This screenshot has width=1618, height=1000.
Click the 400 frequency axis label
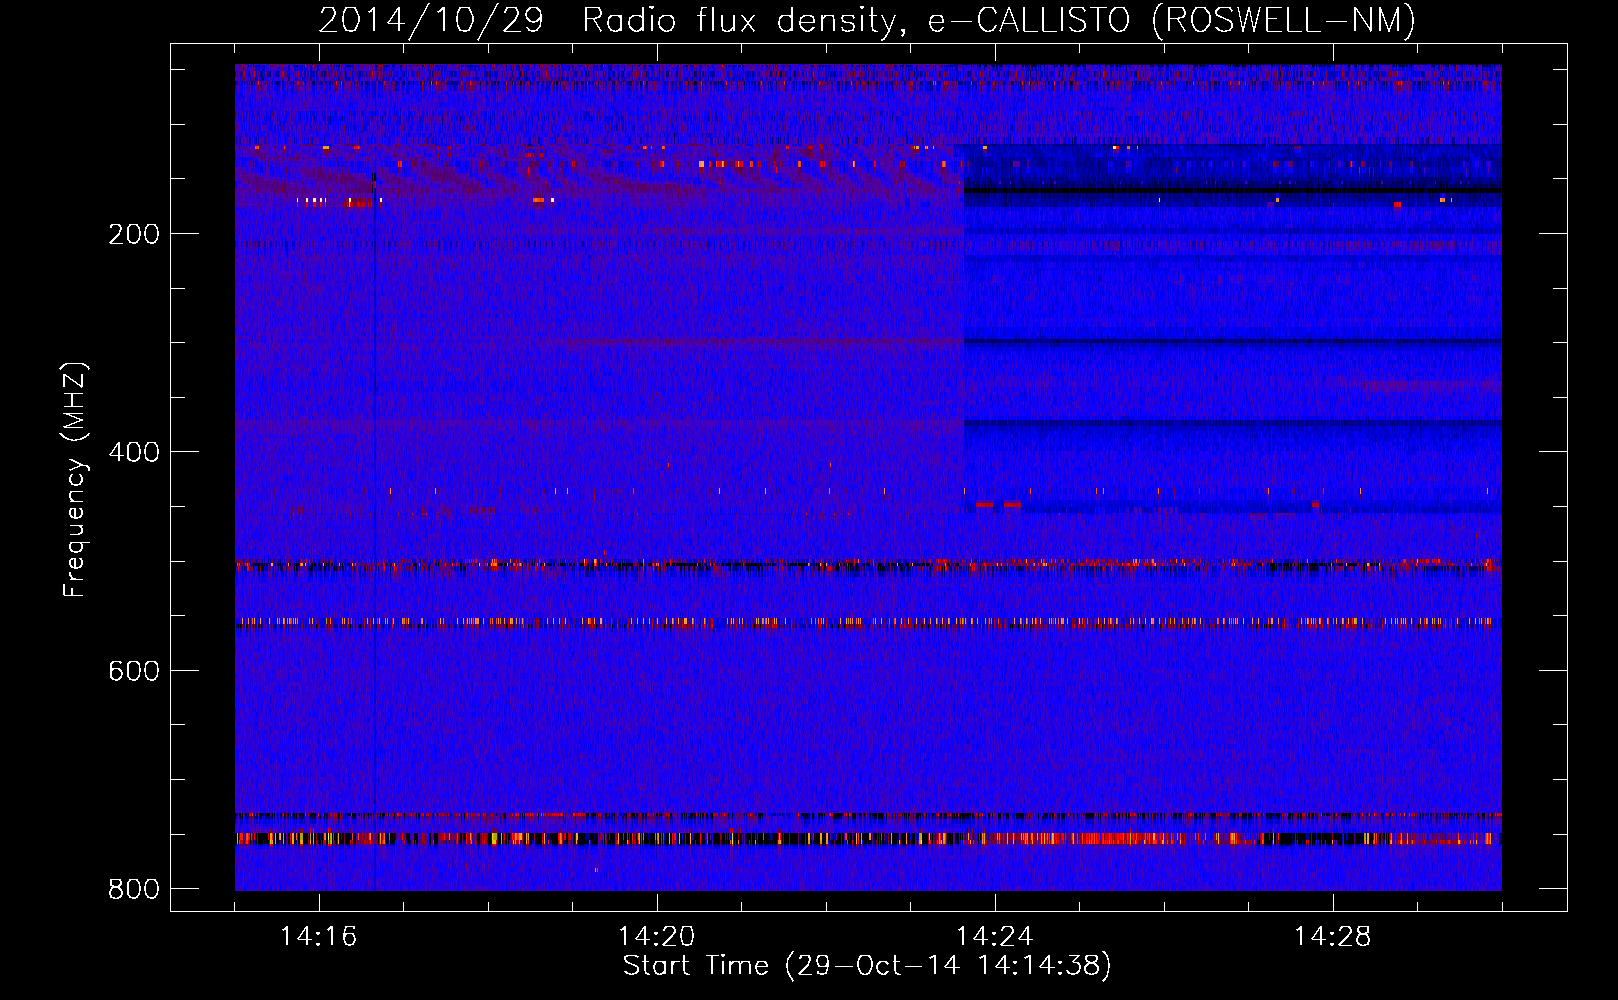coord(134,452)
